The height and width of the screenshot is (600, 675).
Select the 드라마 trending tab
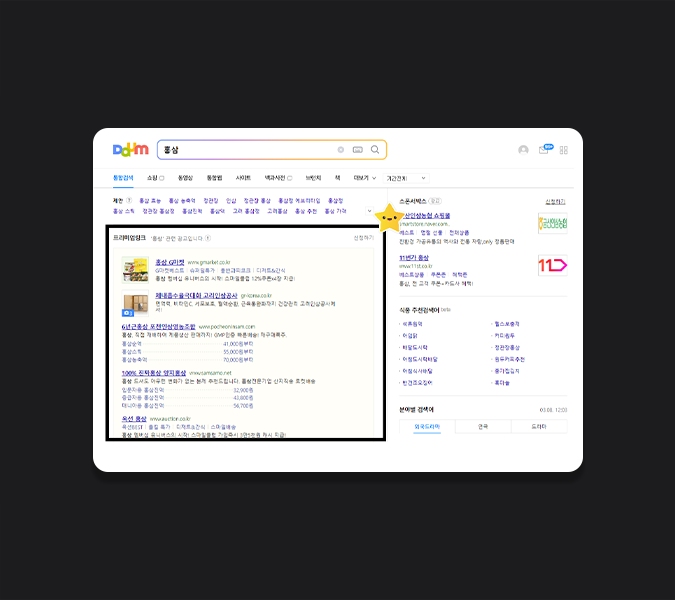(x=539, y=427)
